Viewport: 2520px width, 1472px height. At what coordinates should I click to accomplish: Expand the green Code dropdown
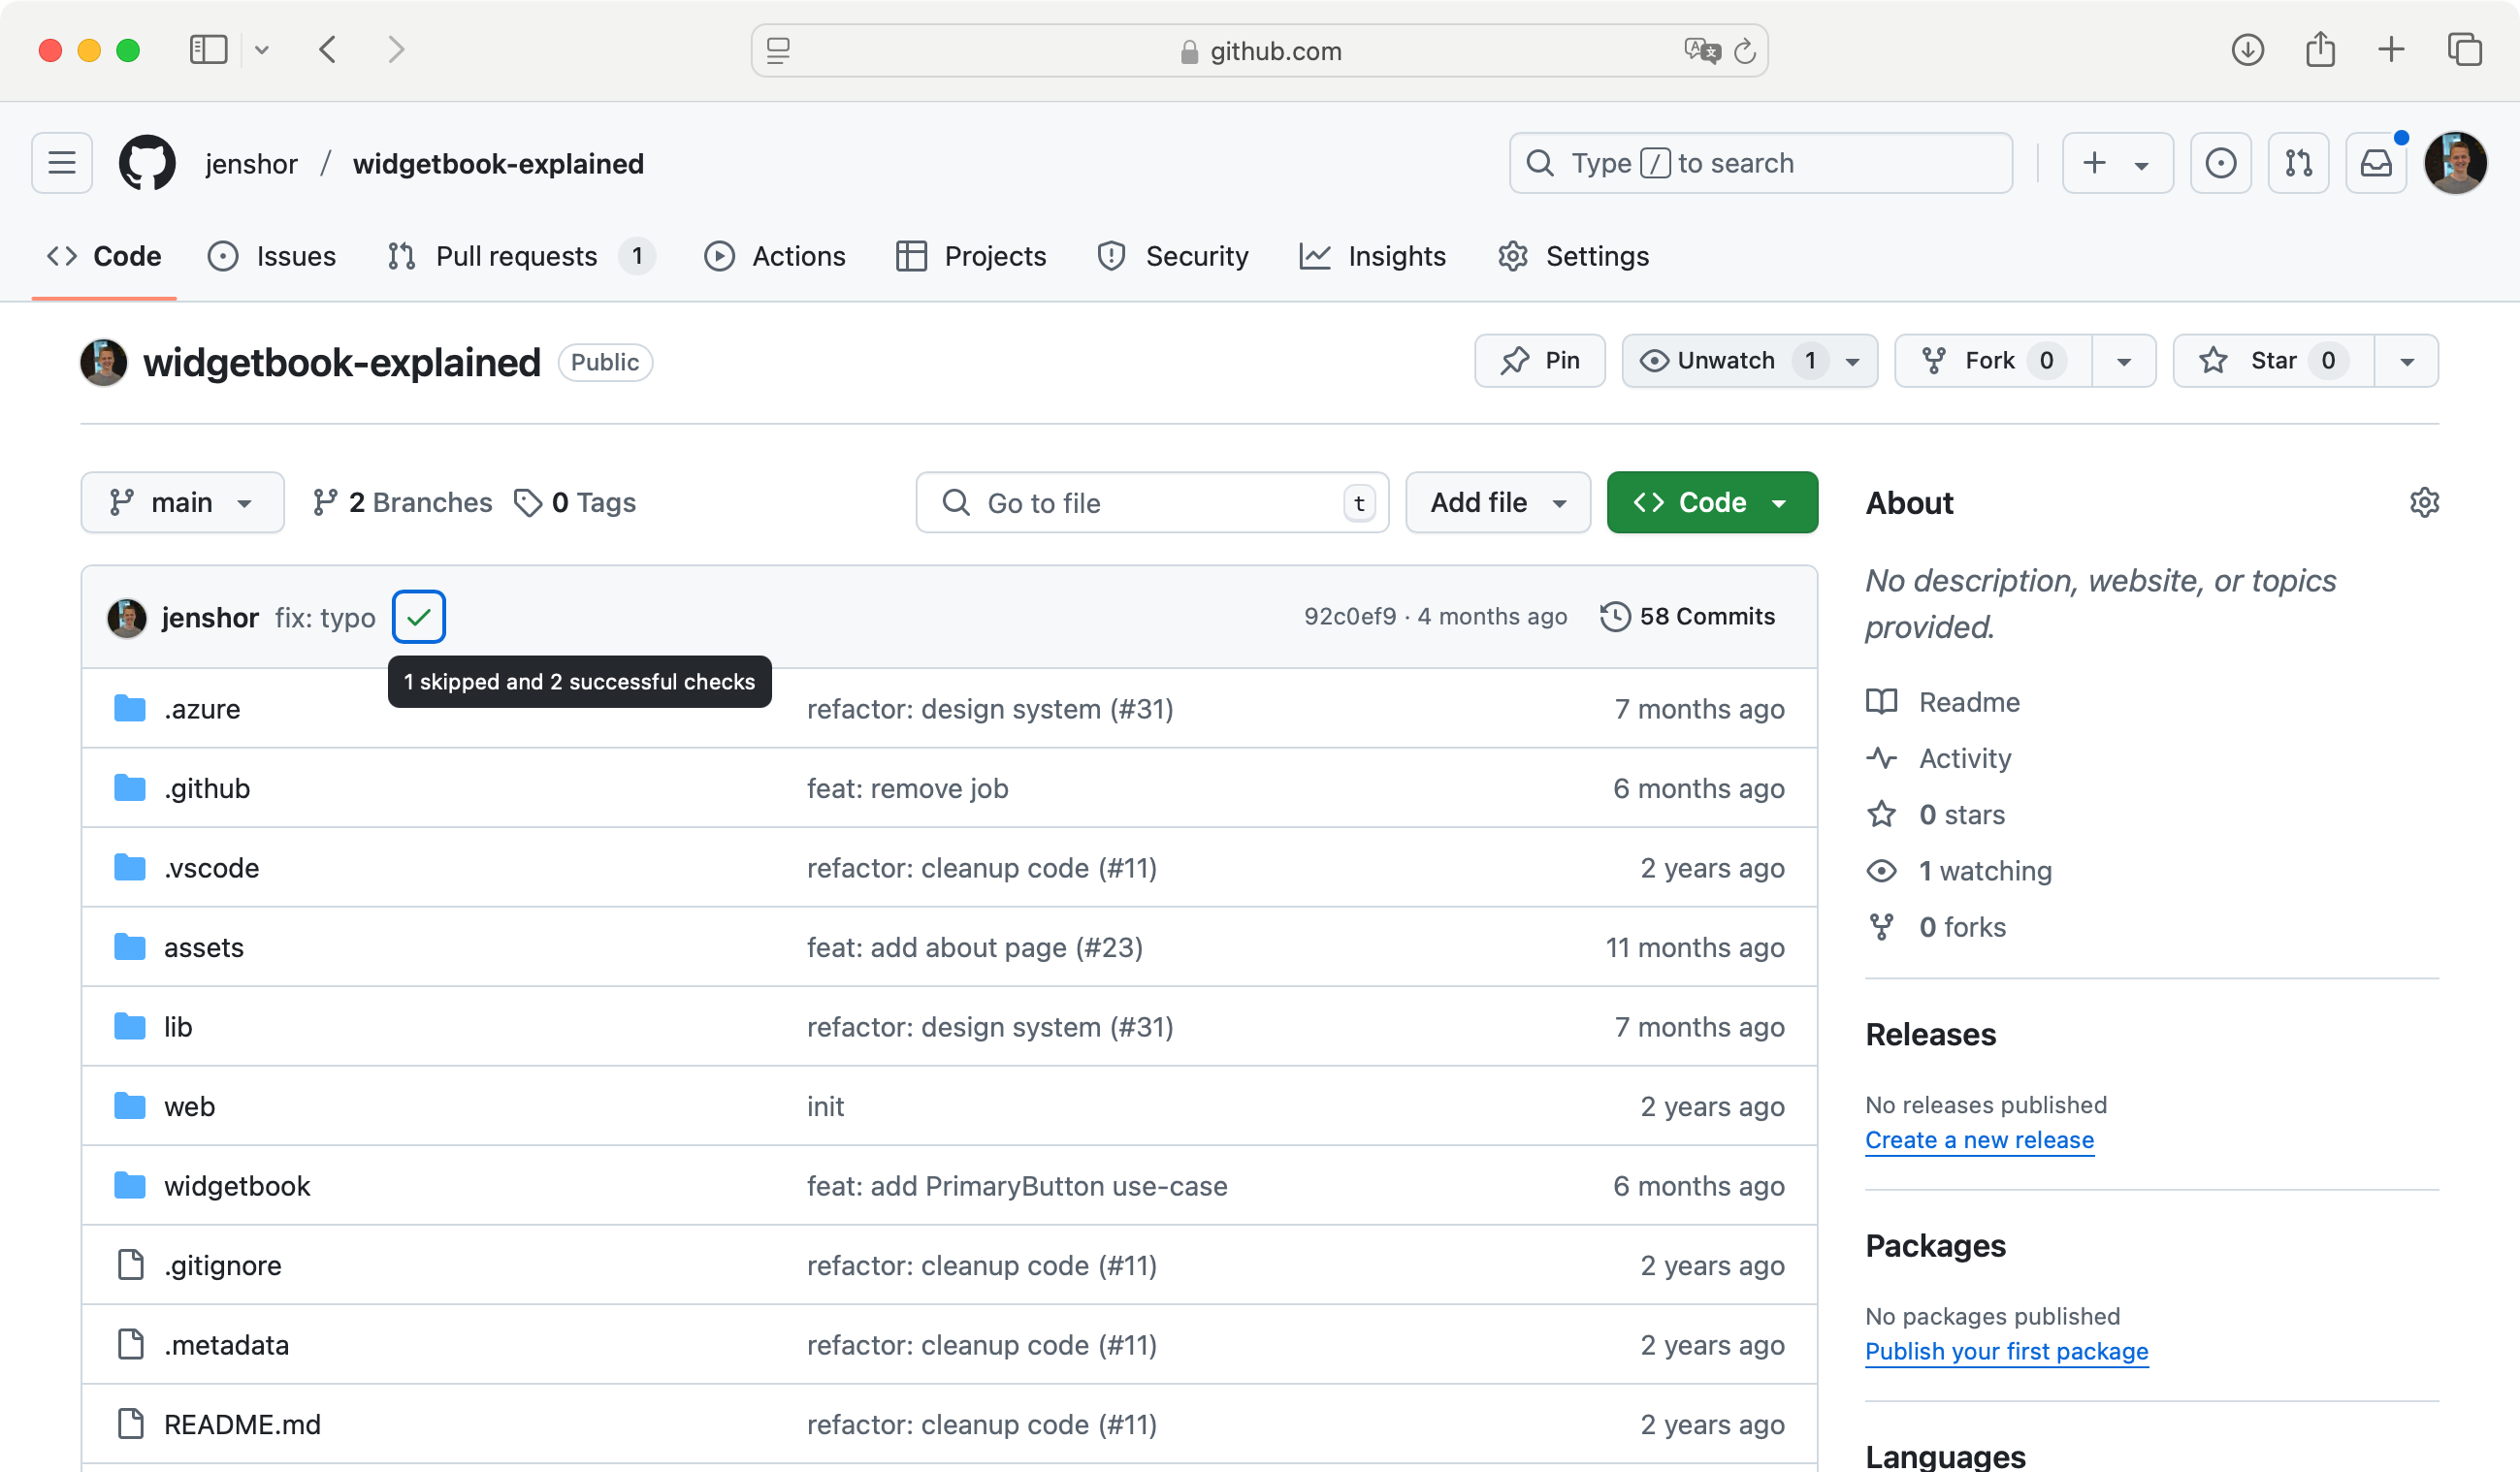coord(1712,502)
